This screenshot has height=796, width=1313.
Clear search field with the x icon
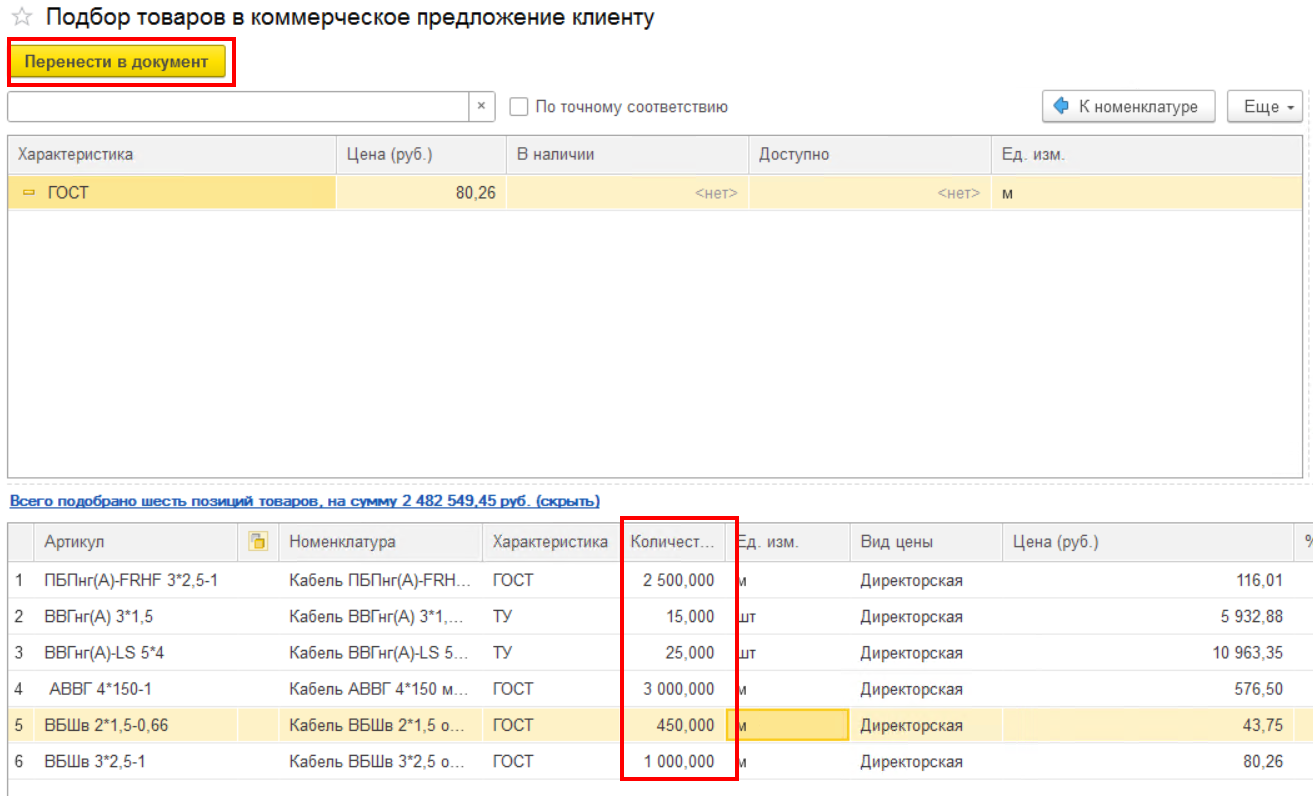pyautogui.click(x=482, y=107)
